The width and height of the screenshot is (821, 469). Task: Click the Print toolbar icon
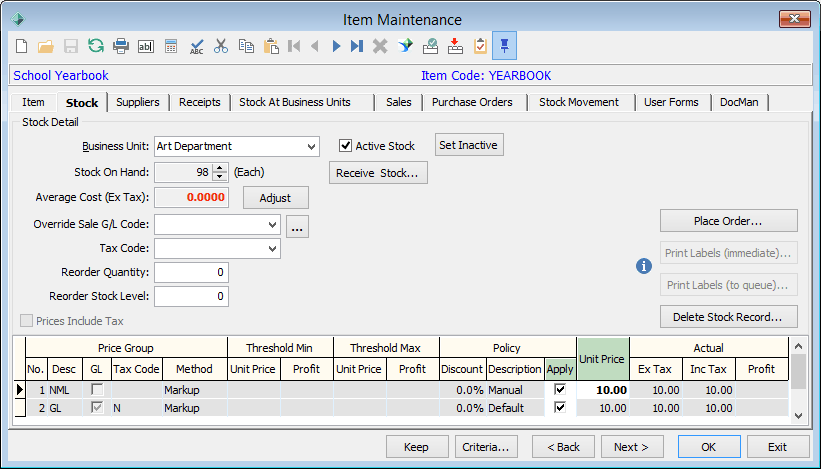(x=121, y=46)
